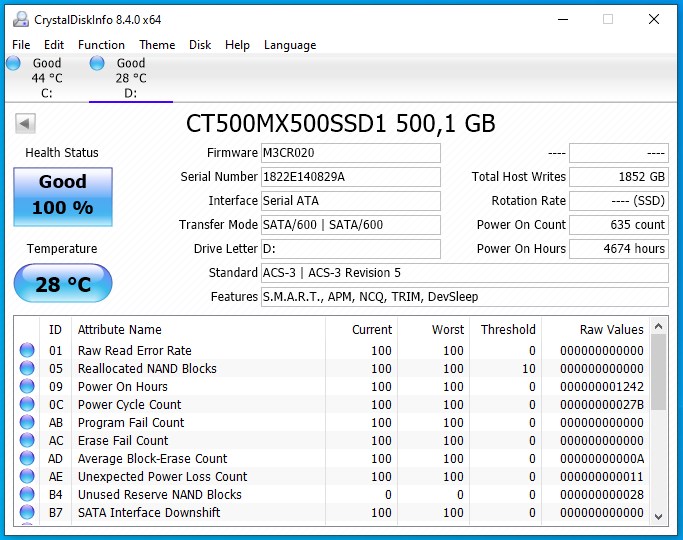Click the Serial Number field
Image resolution: width=683 pixels, height=540 pixels.
[x=350, y=177]
